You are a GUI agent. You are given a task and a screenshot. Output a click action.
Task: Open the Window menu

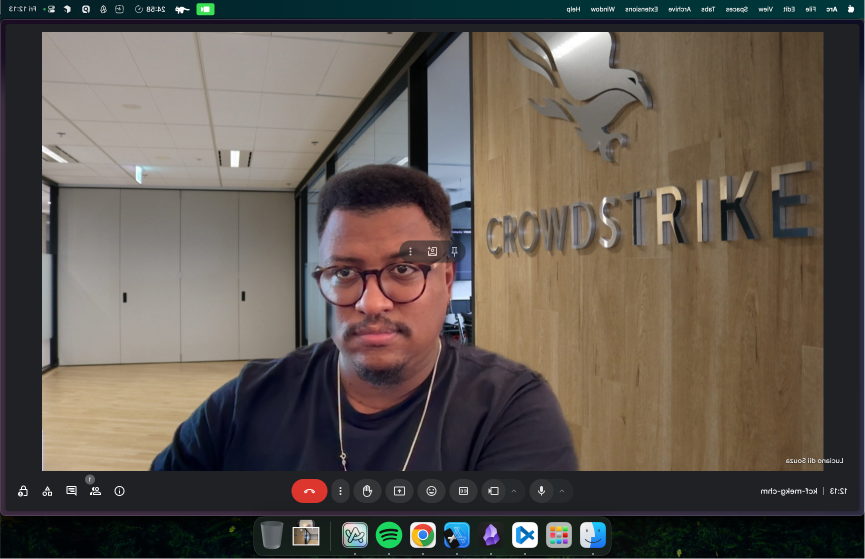pos(602,9)
